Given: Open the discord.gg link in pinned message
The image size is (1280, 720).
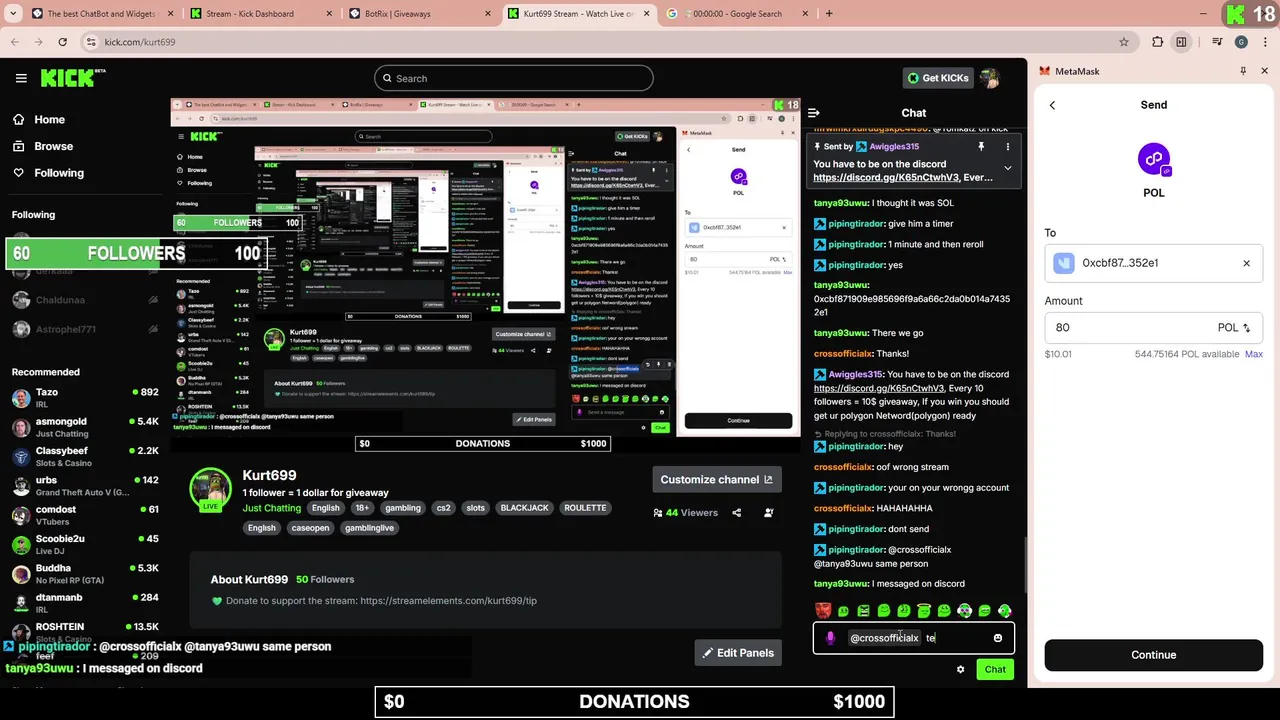Looking at the screenshot, I should pyautogui.click(x=886, y=178).
